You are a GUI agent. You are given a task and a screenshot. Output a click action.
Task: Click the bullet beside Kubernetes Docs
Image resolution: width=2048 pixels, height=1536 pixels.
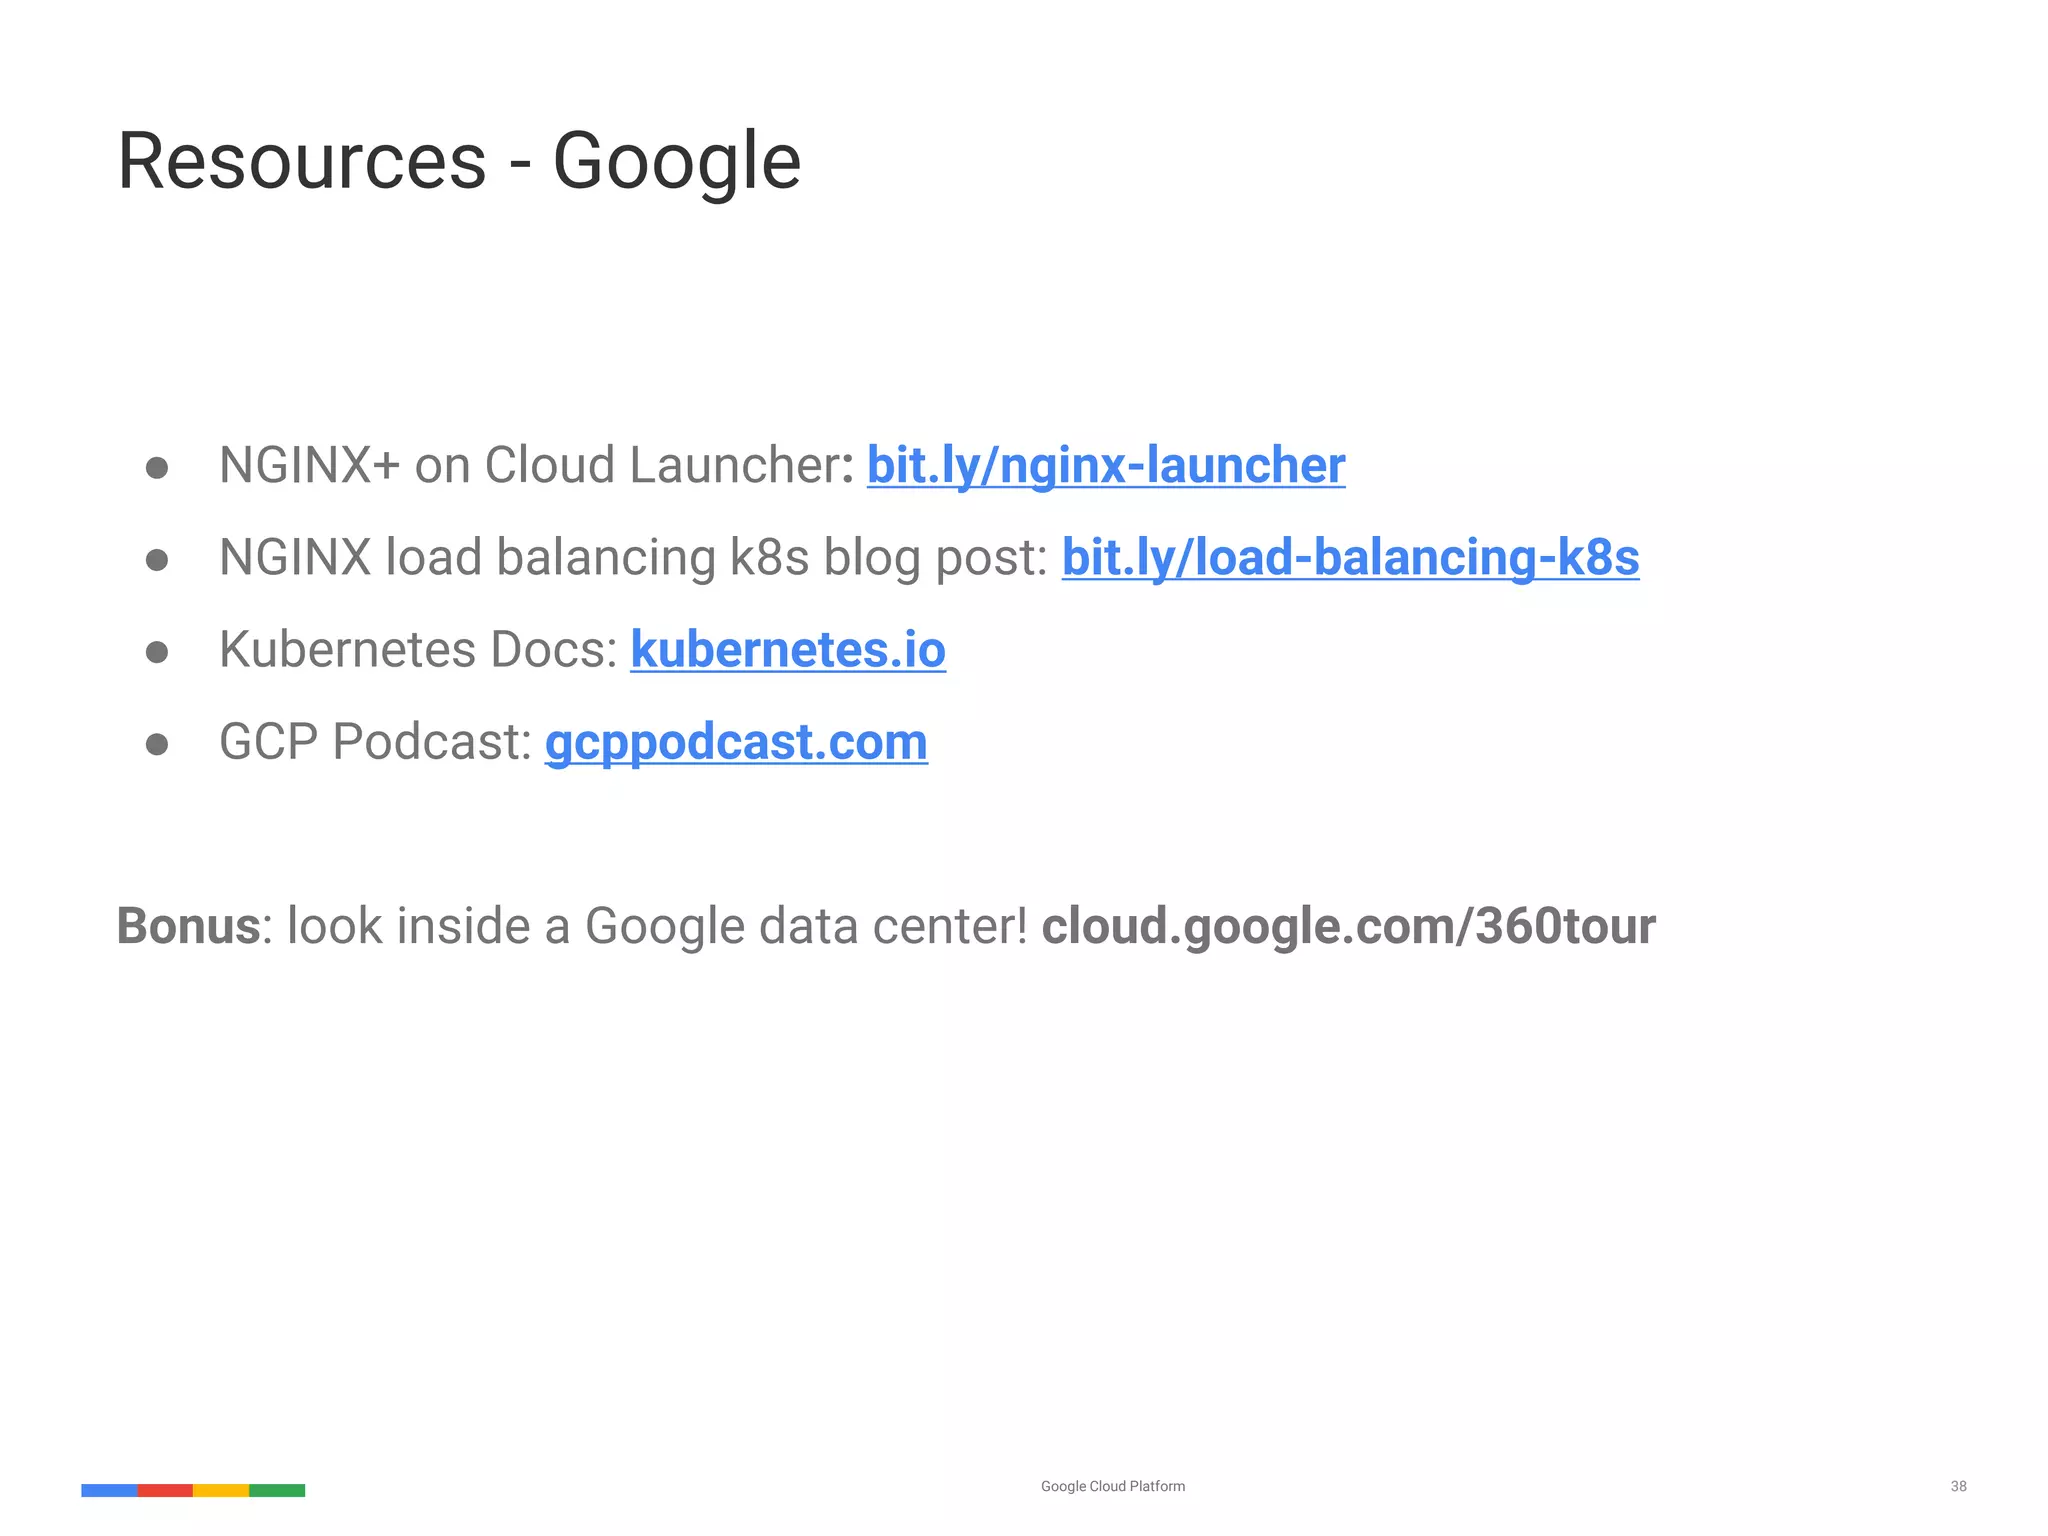(x=157, y=652)
